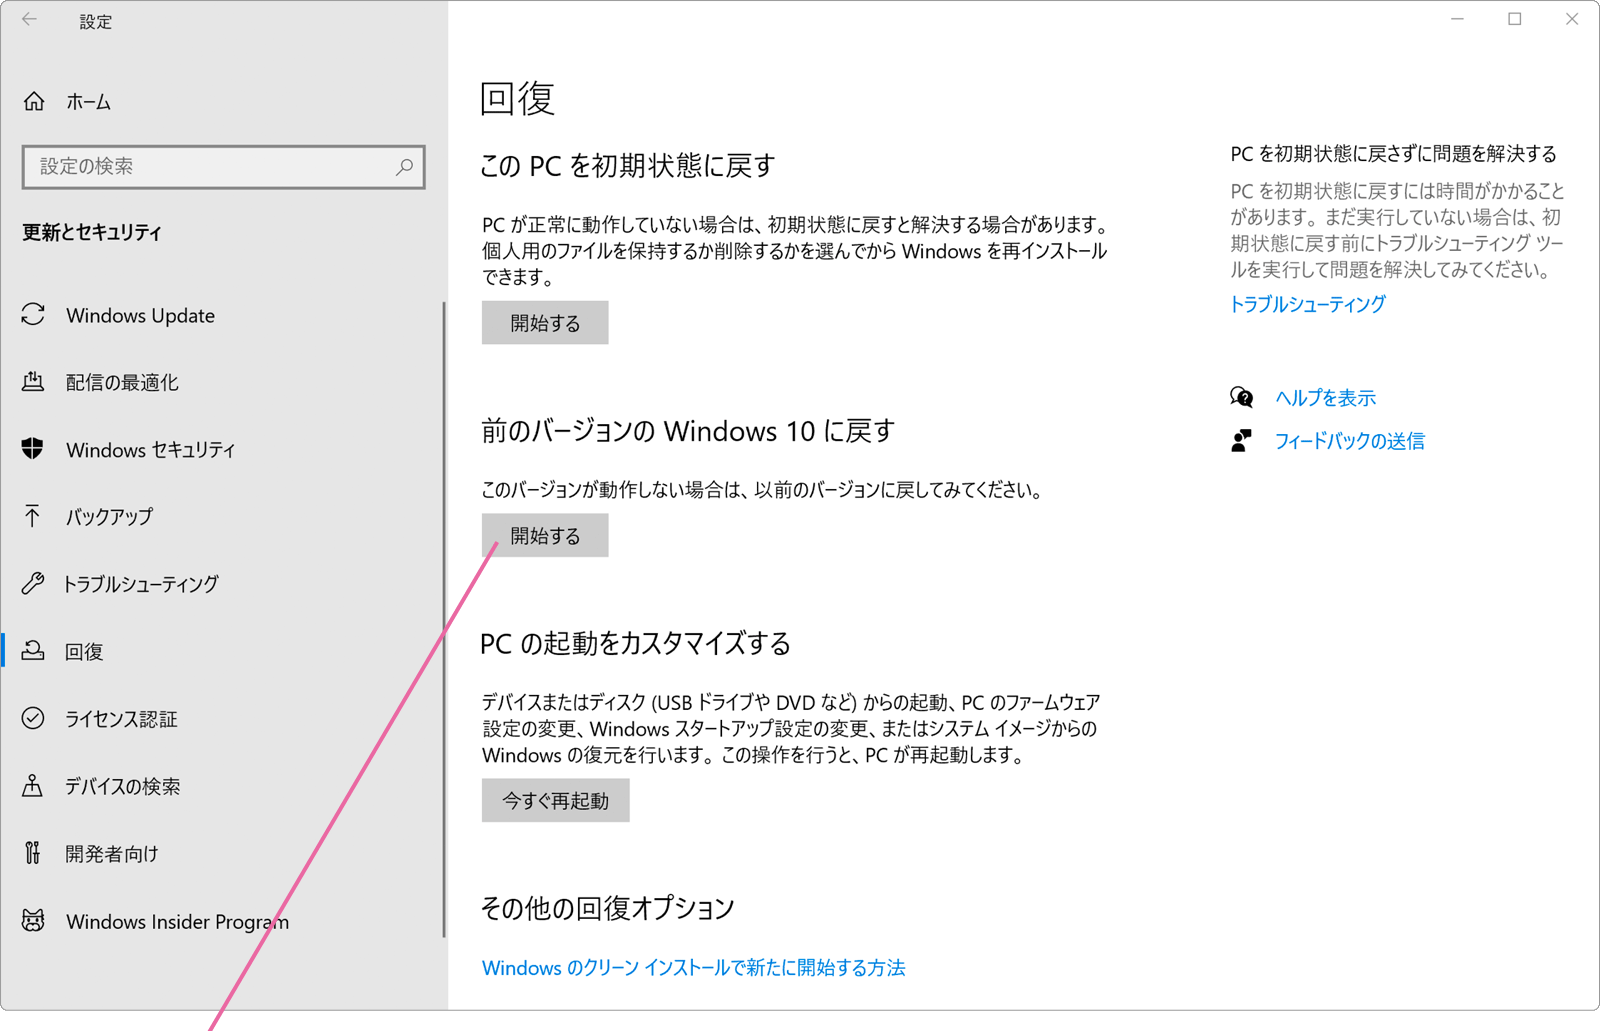Click heading 前のバージョンの Windows 10 に戻す
The image size is (1600, 1031).
(x=687, y=431)
